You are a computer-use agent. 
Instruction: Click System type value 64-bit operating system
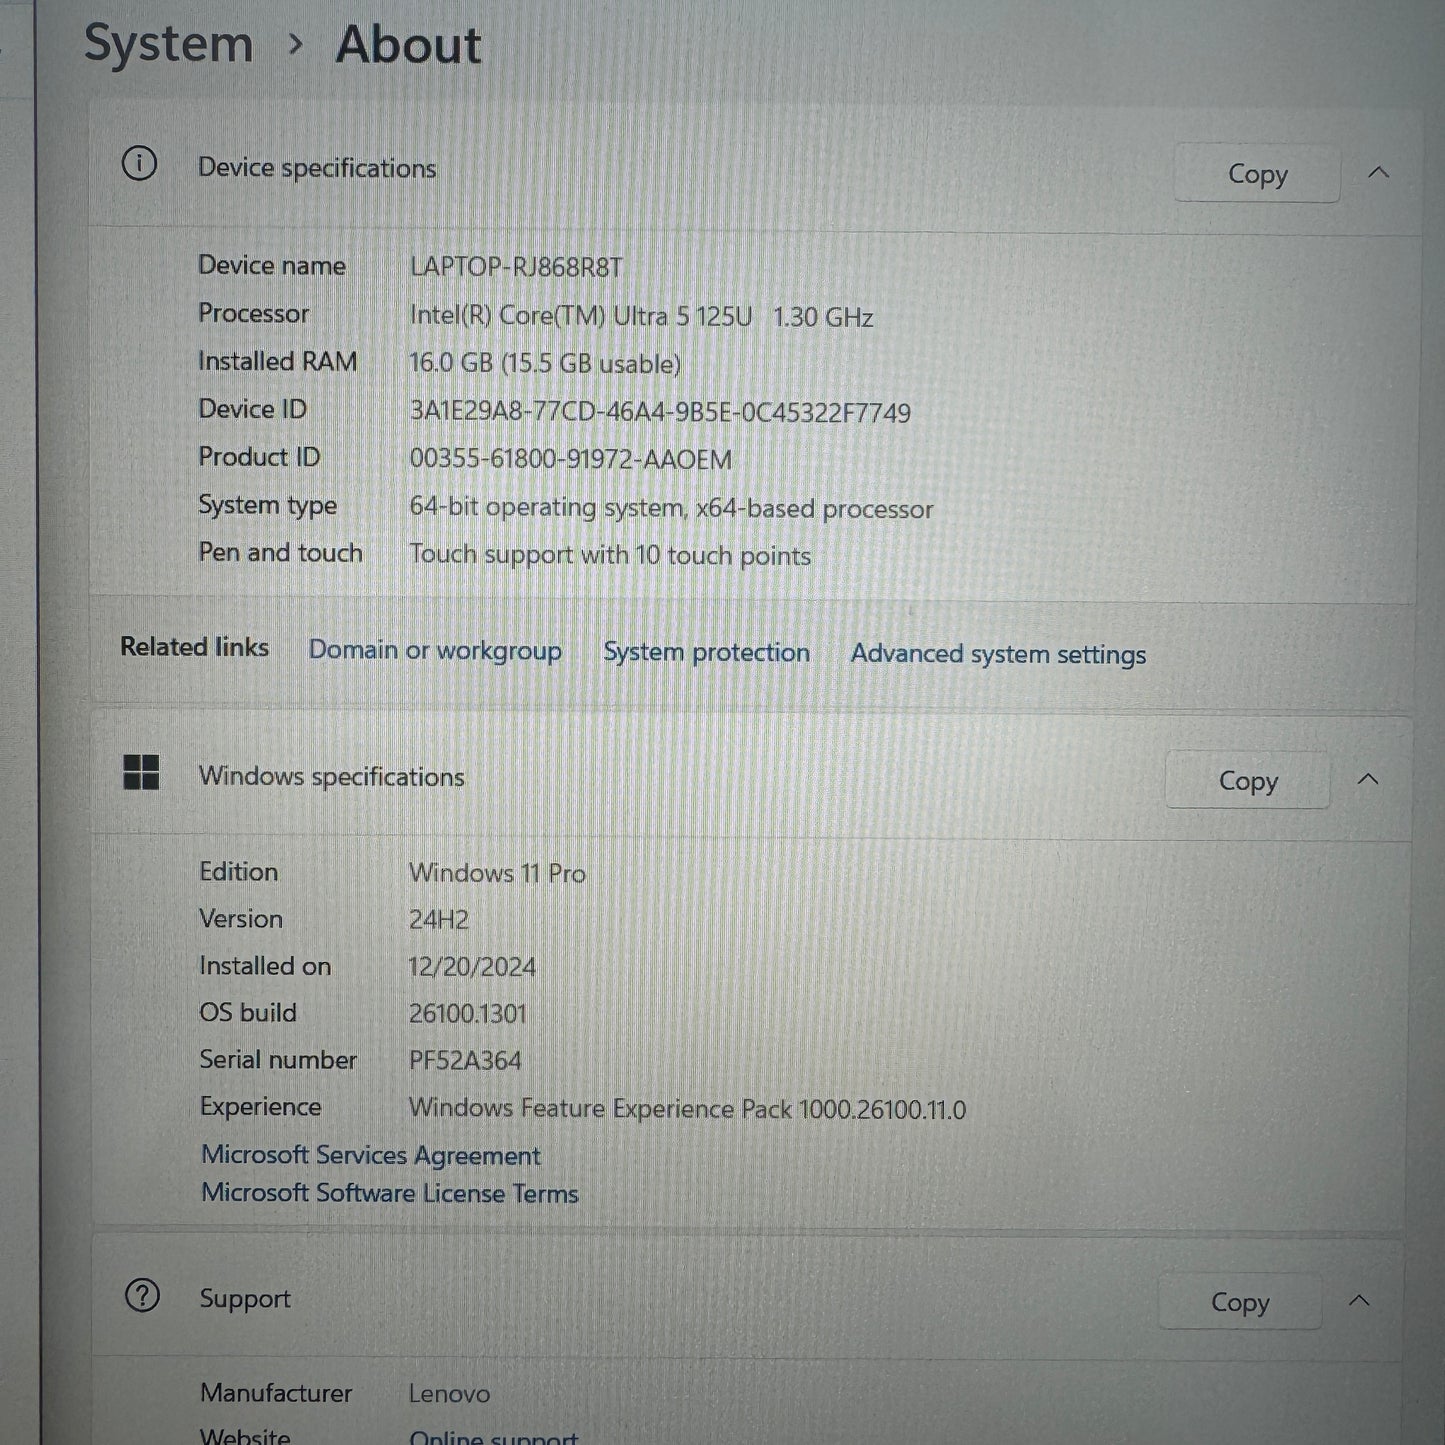pos(671,508)
